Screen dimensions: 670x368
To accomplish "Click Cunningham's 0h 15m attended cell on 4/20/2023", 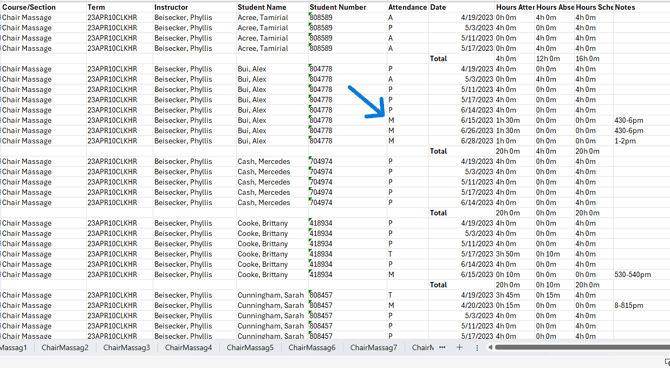I will click(x=515, y=306).
